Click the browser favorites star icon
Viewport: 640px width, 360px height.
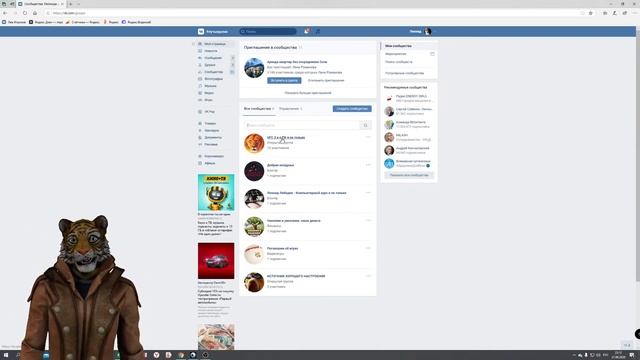(x=591, y=13)
